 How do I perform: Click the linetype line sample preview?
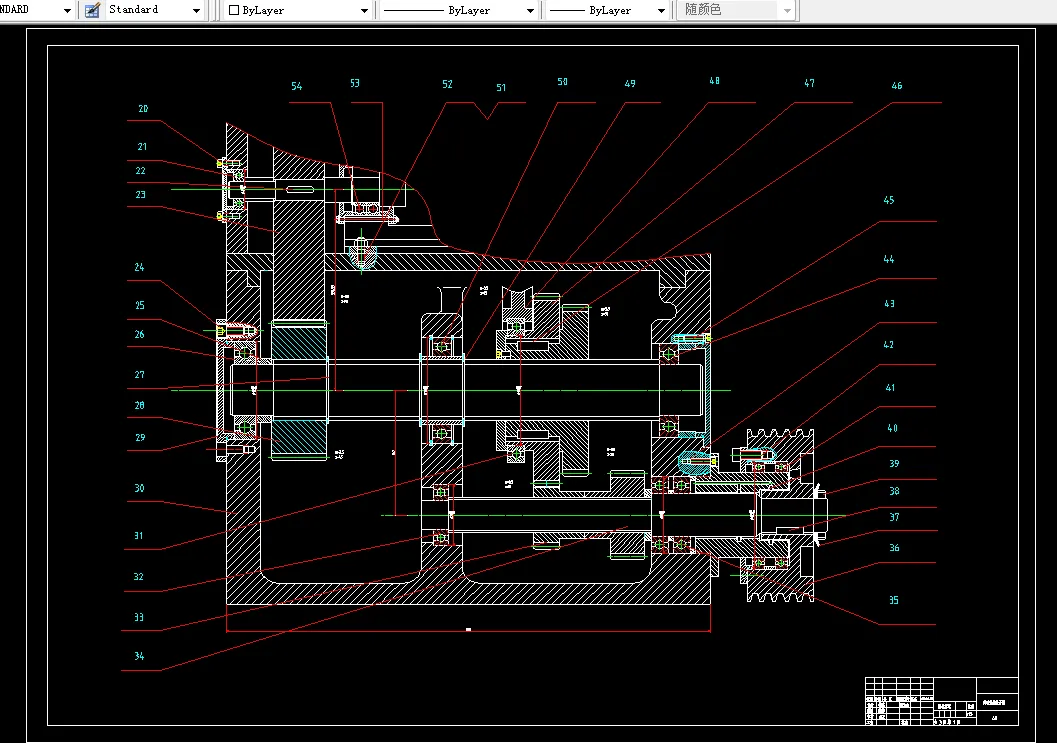(413, 10)
